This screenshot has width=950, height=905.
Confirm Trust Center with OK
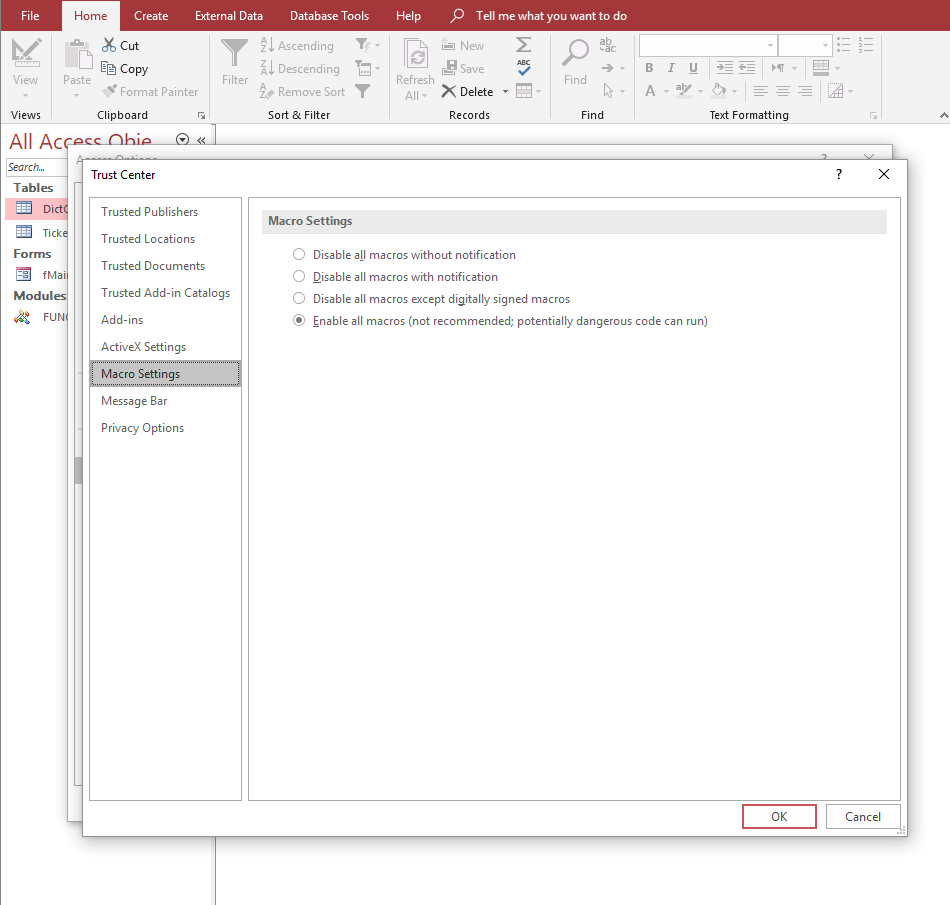click(x=779, y=817)
